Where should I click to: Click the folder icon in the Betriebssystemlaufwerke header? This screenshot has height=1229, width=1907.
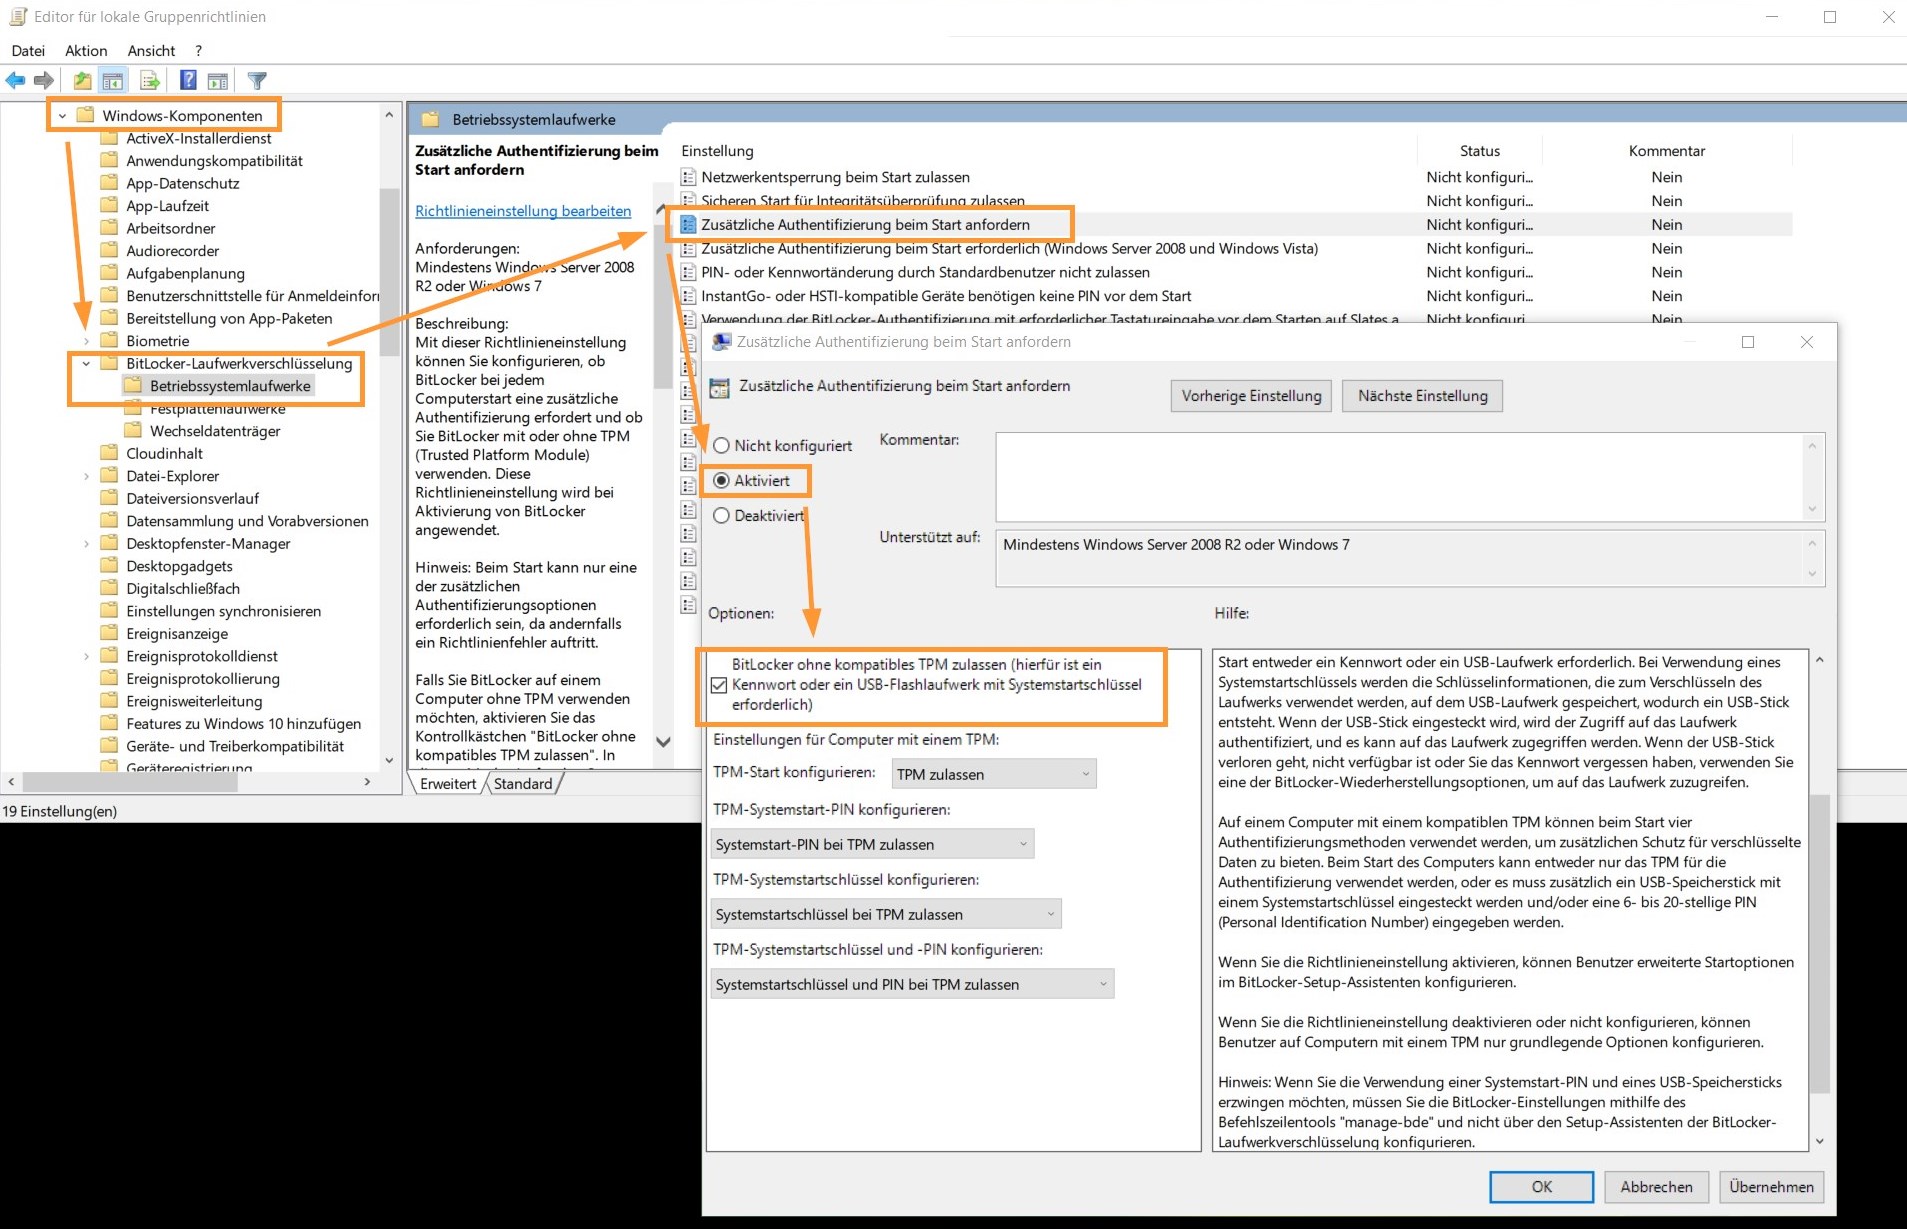point(431,119)
